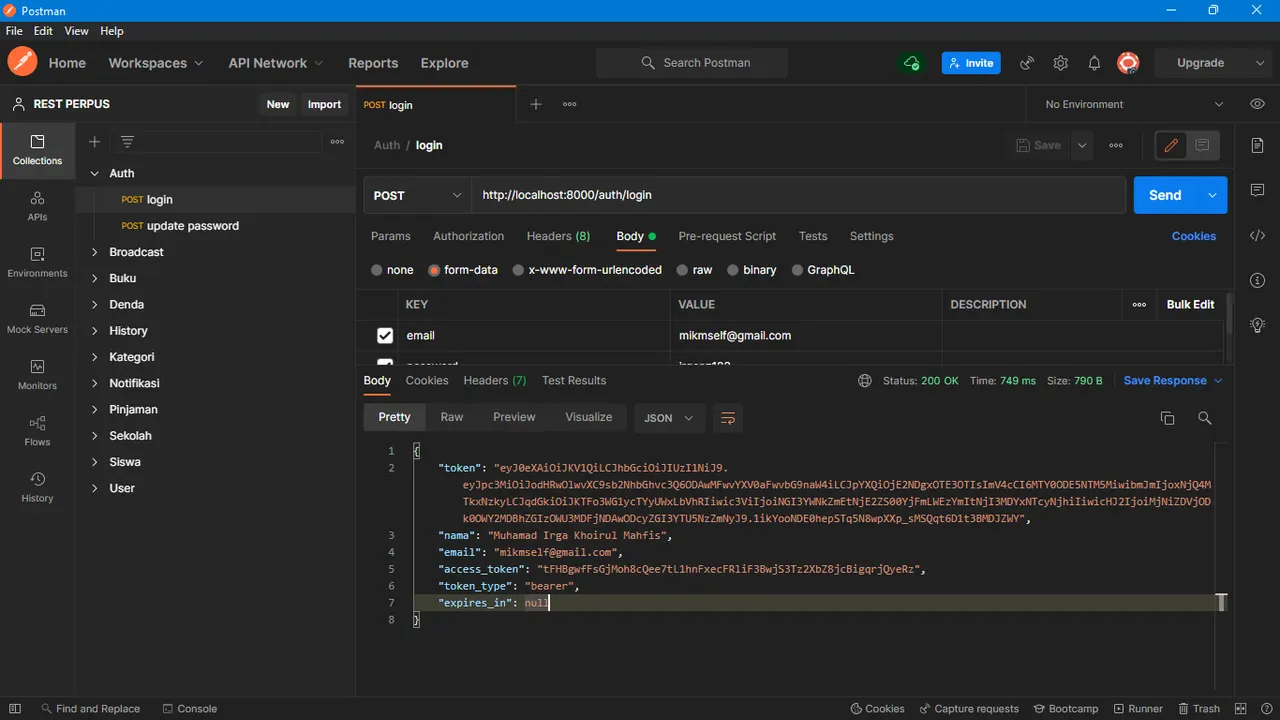Switch to request Headers (8) tab

tap(558, 237)
